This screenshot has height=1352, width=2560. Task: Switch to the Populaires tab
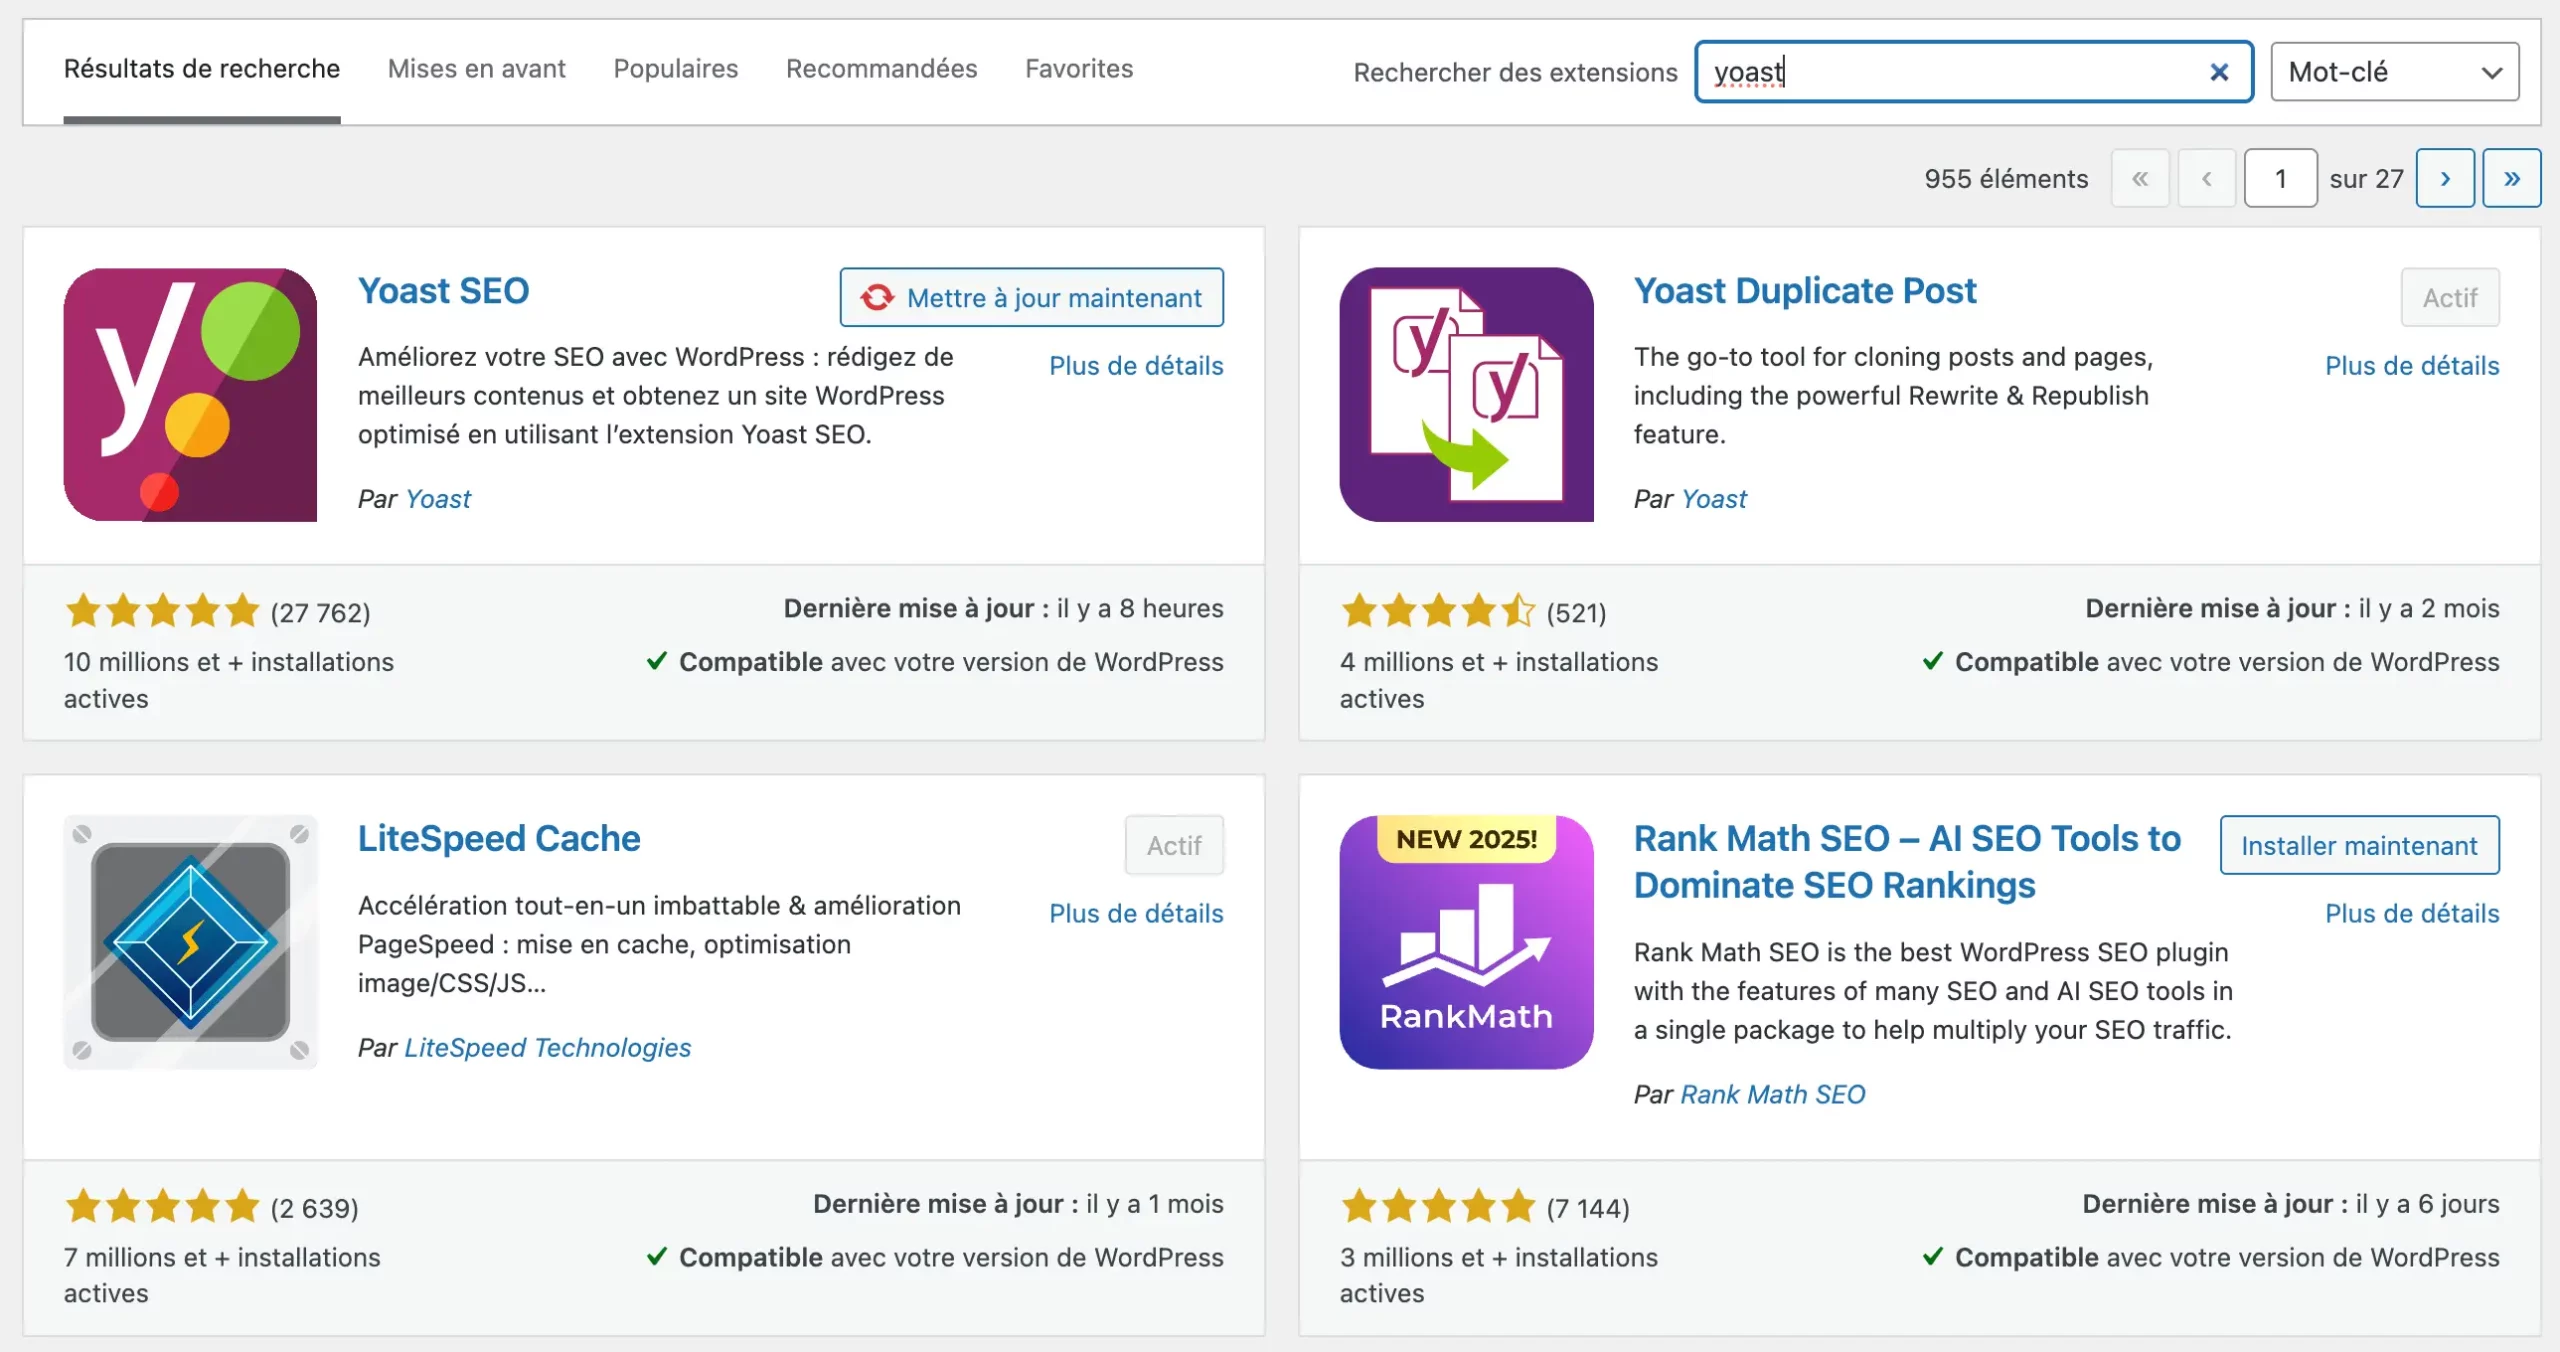tap(675, 68)
